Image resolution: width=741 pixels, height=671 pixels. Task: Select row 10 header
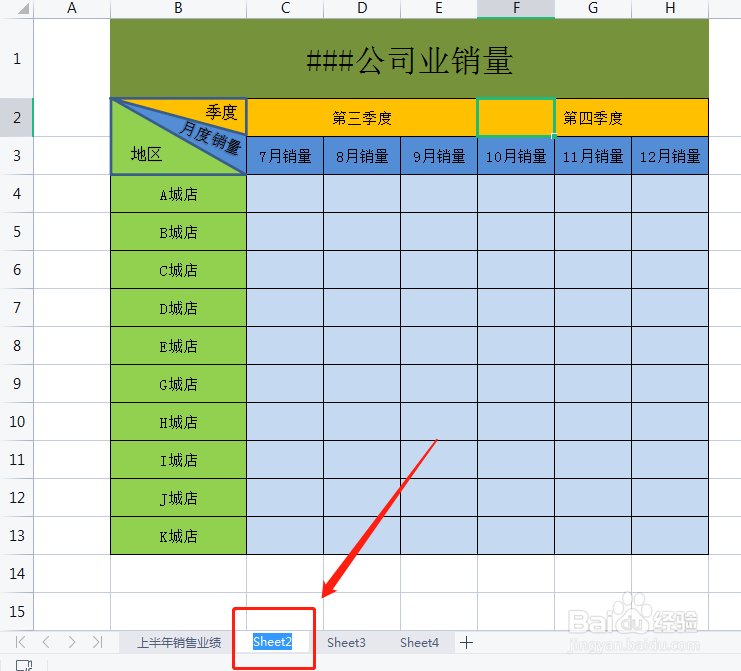17,422
